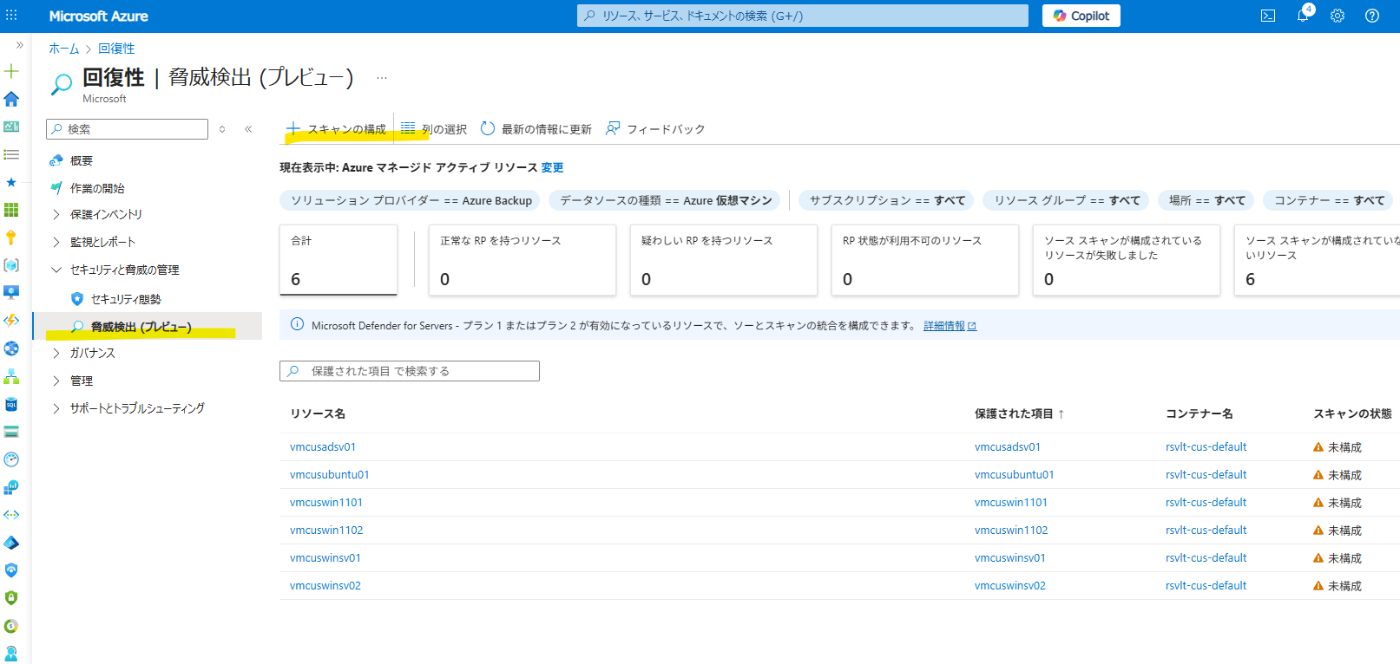
Task: Click the top Azure resource search bar
Action: point(803,16)
